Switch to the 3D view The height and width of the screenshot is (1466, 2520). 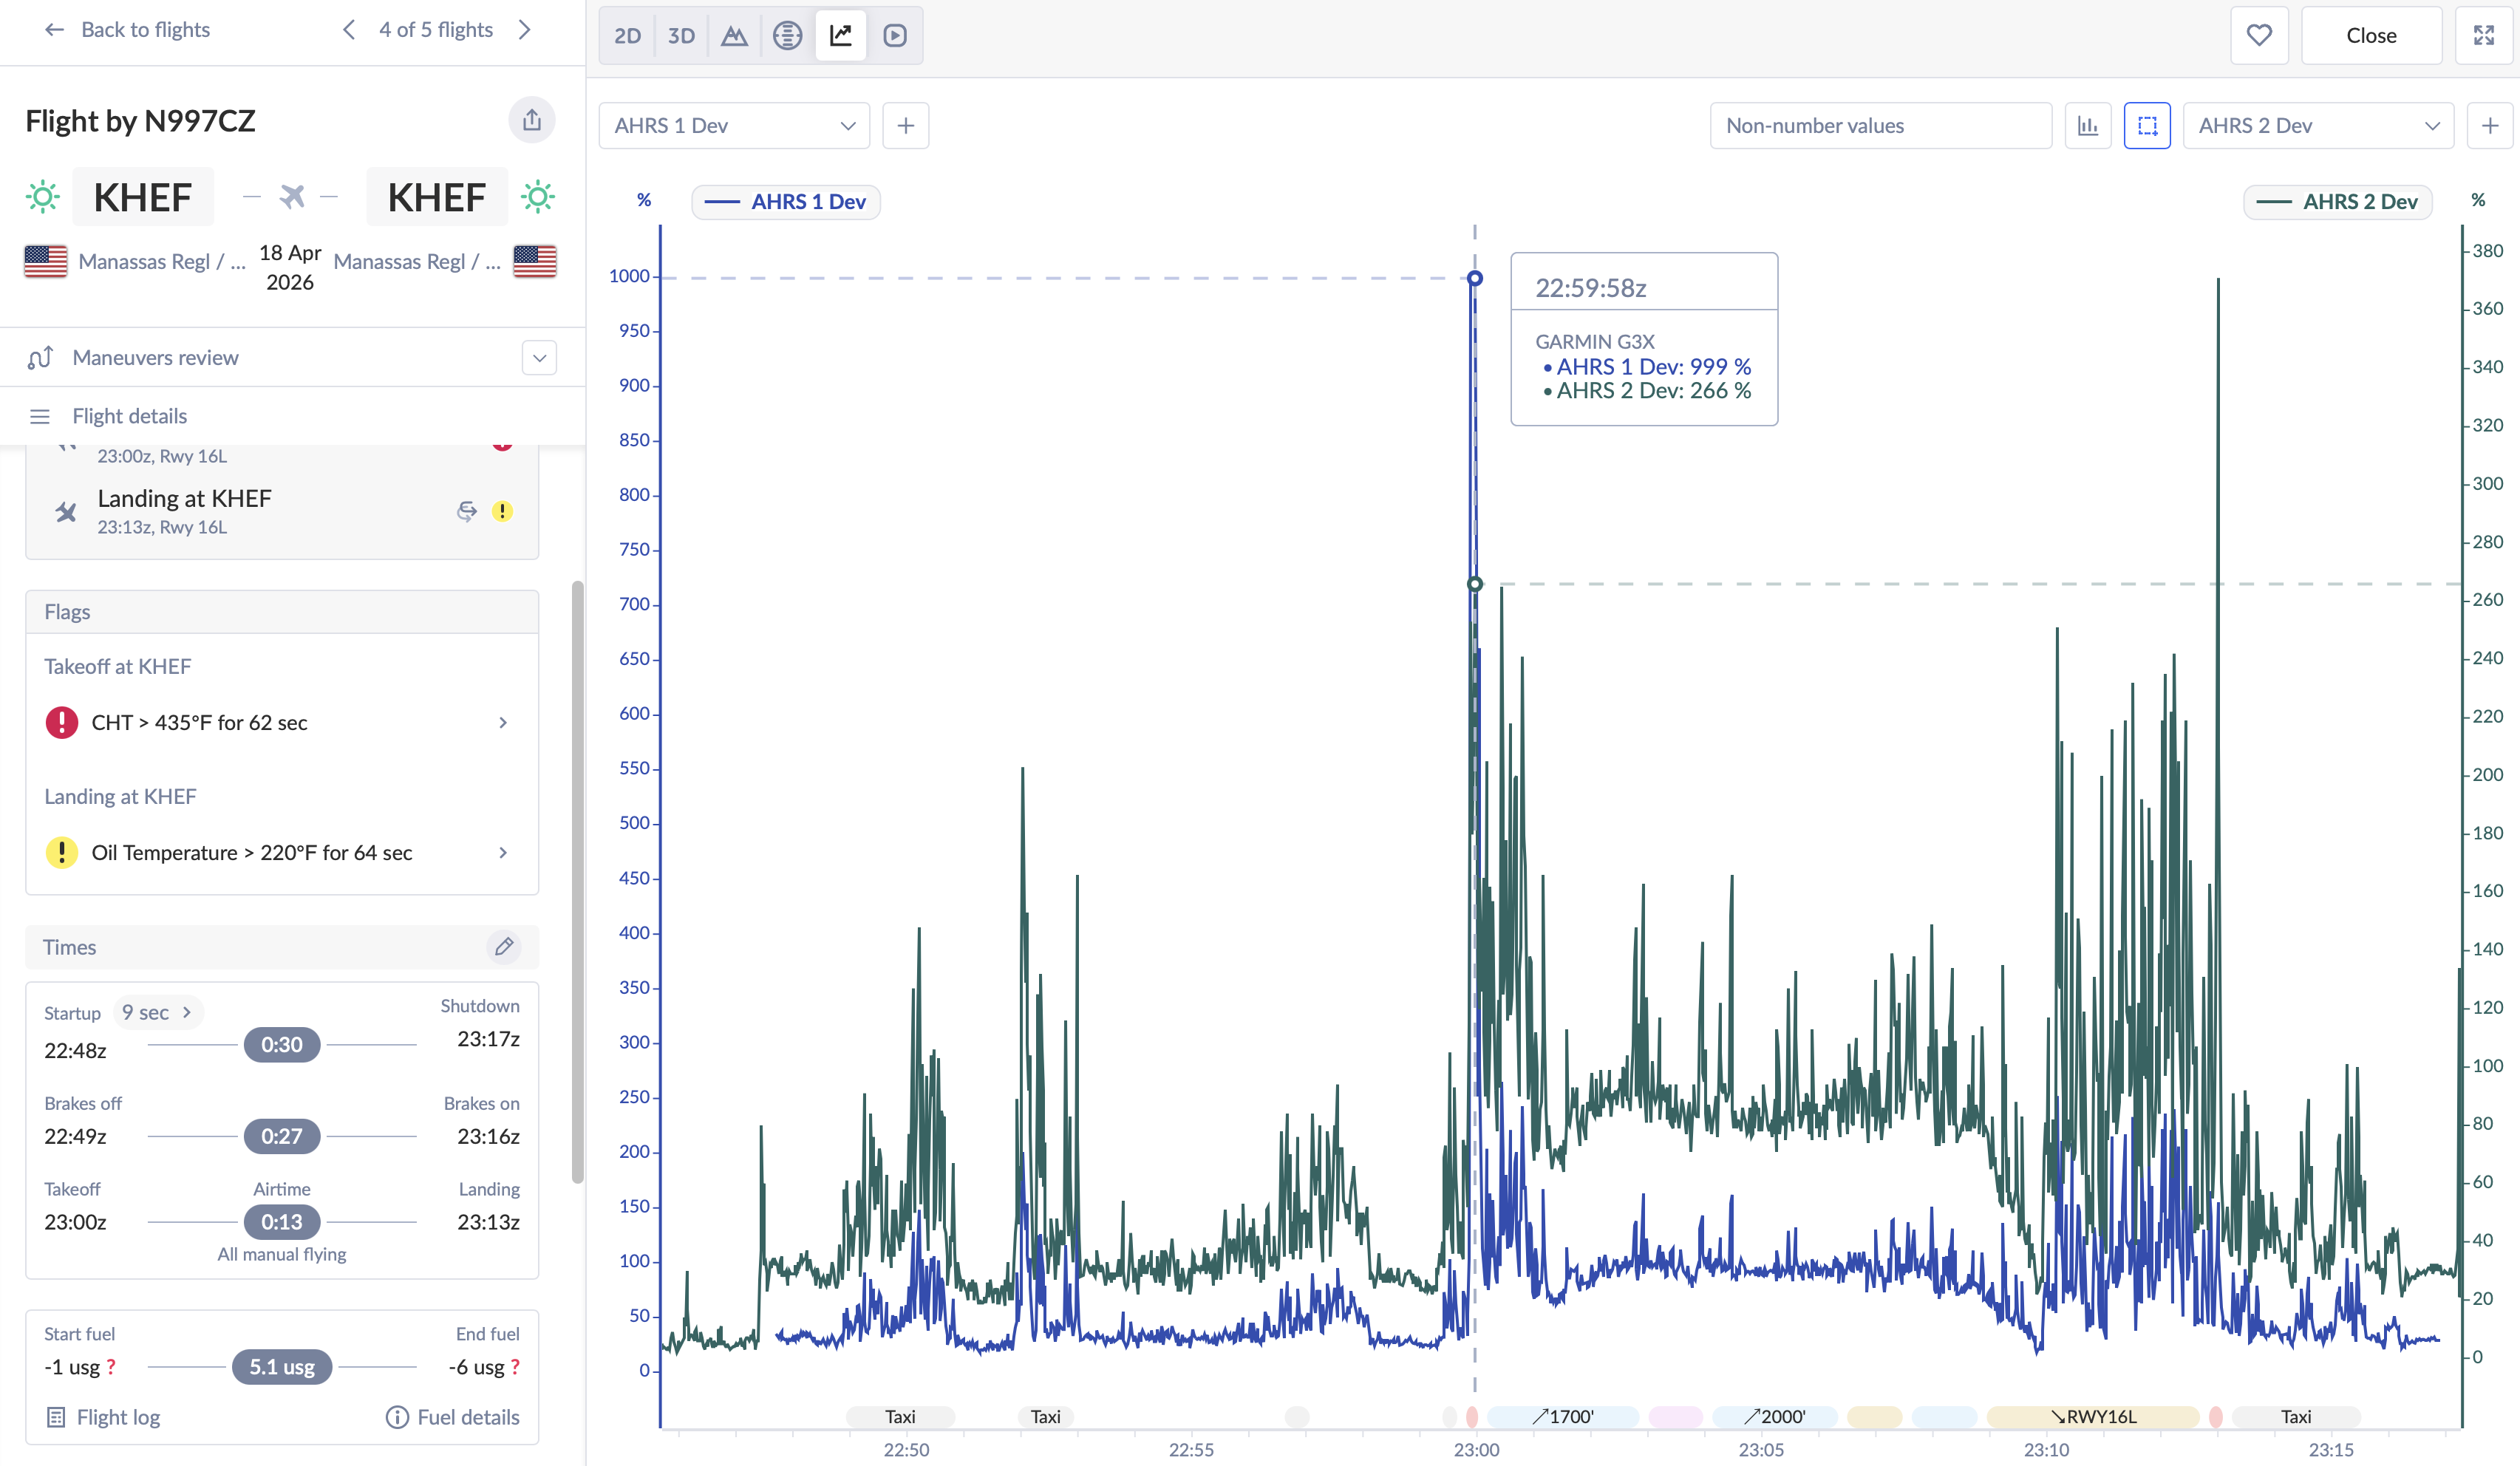pyautogui.click(x=681, y=36)
